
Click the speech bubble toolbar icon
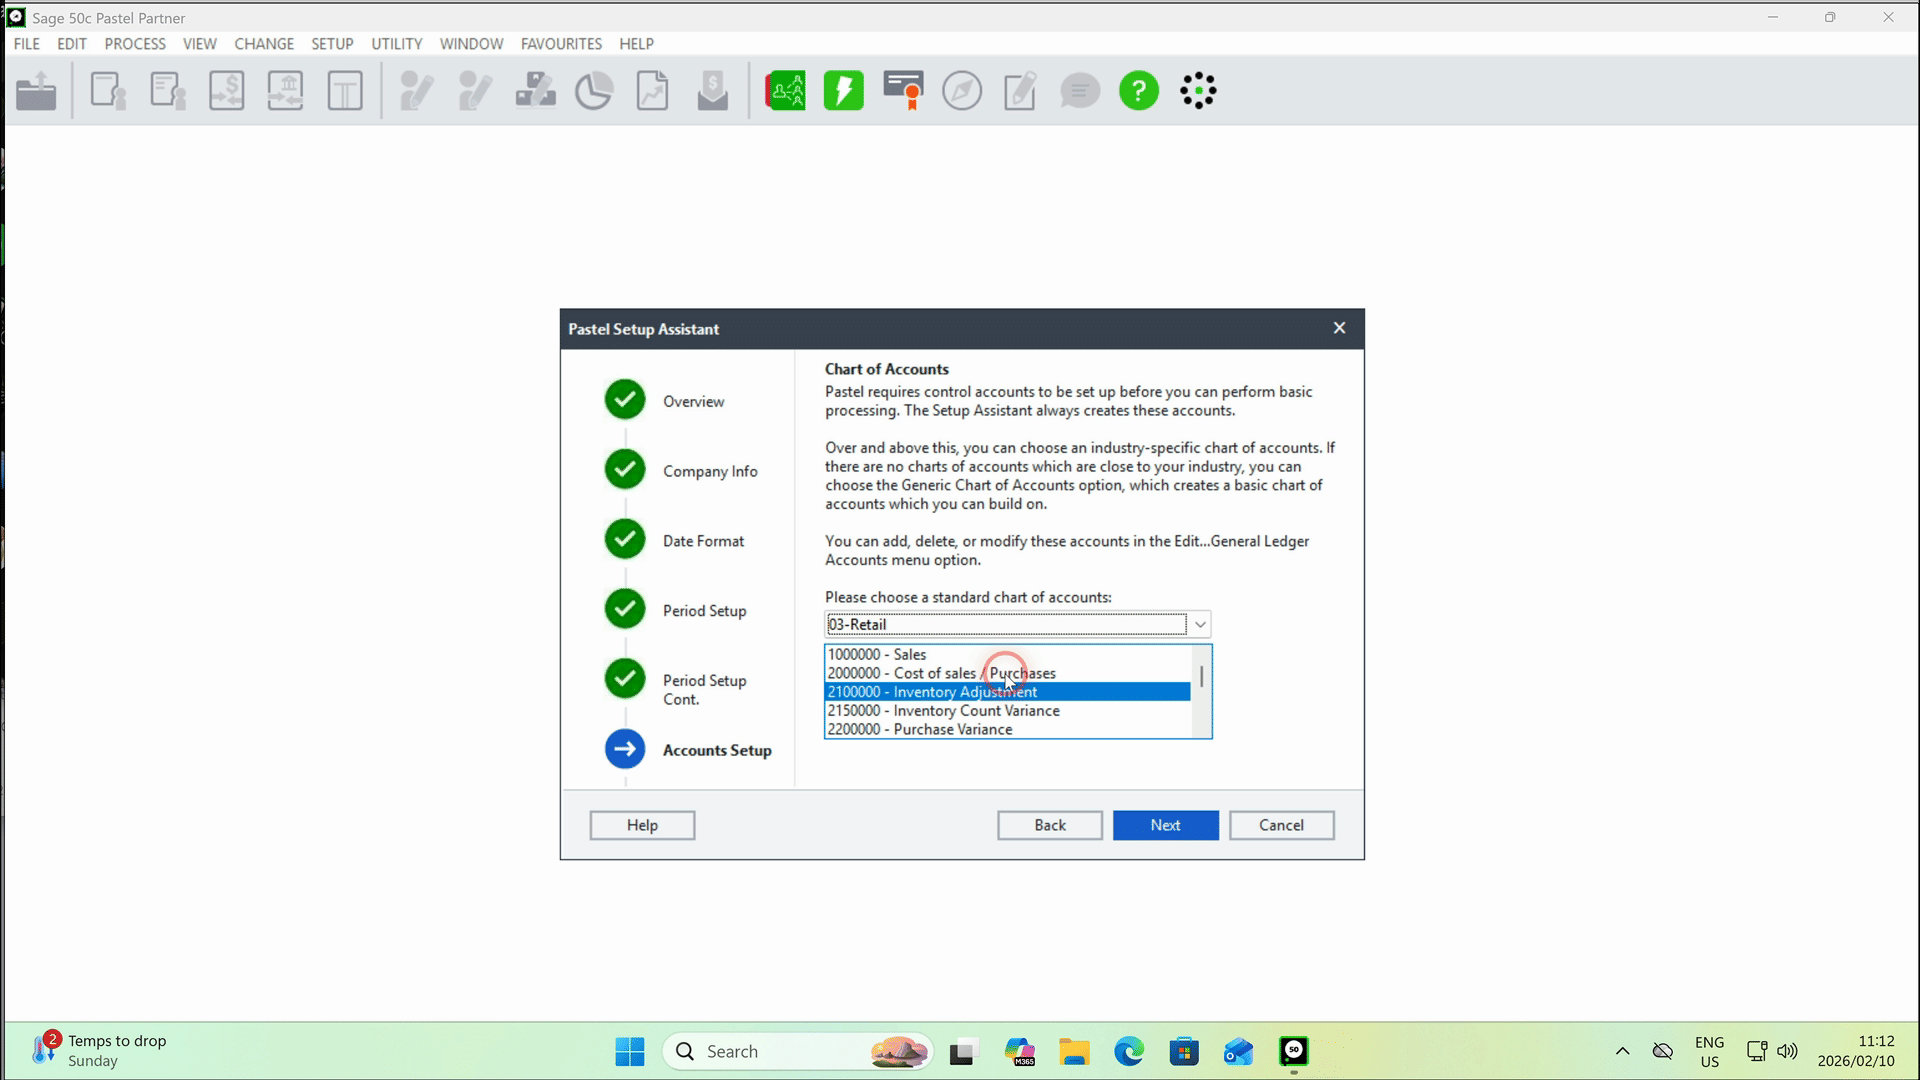point(1080,91)
